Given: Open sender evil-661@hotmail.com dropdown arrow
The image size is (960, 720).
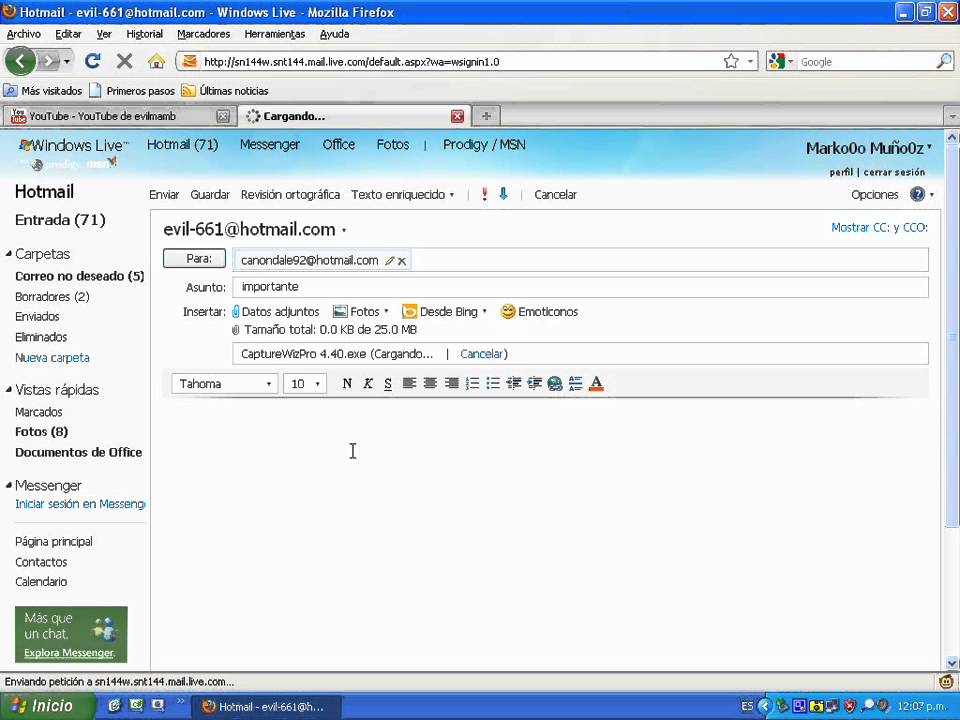Looking at the screenshot, I should [344, 231].
